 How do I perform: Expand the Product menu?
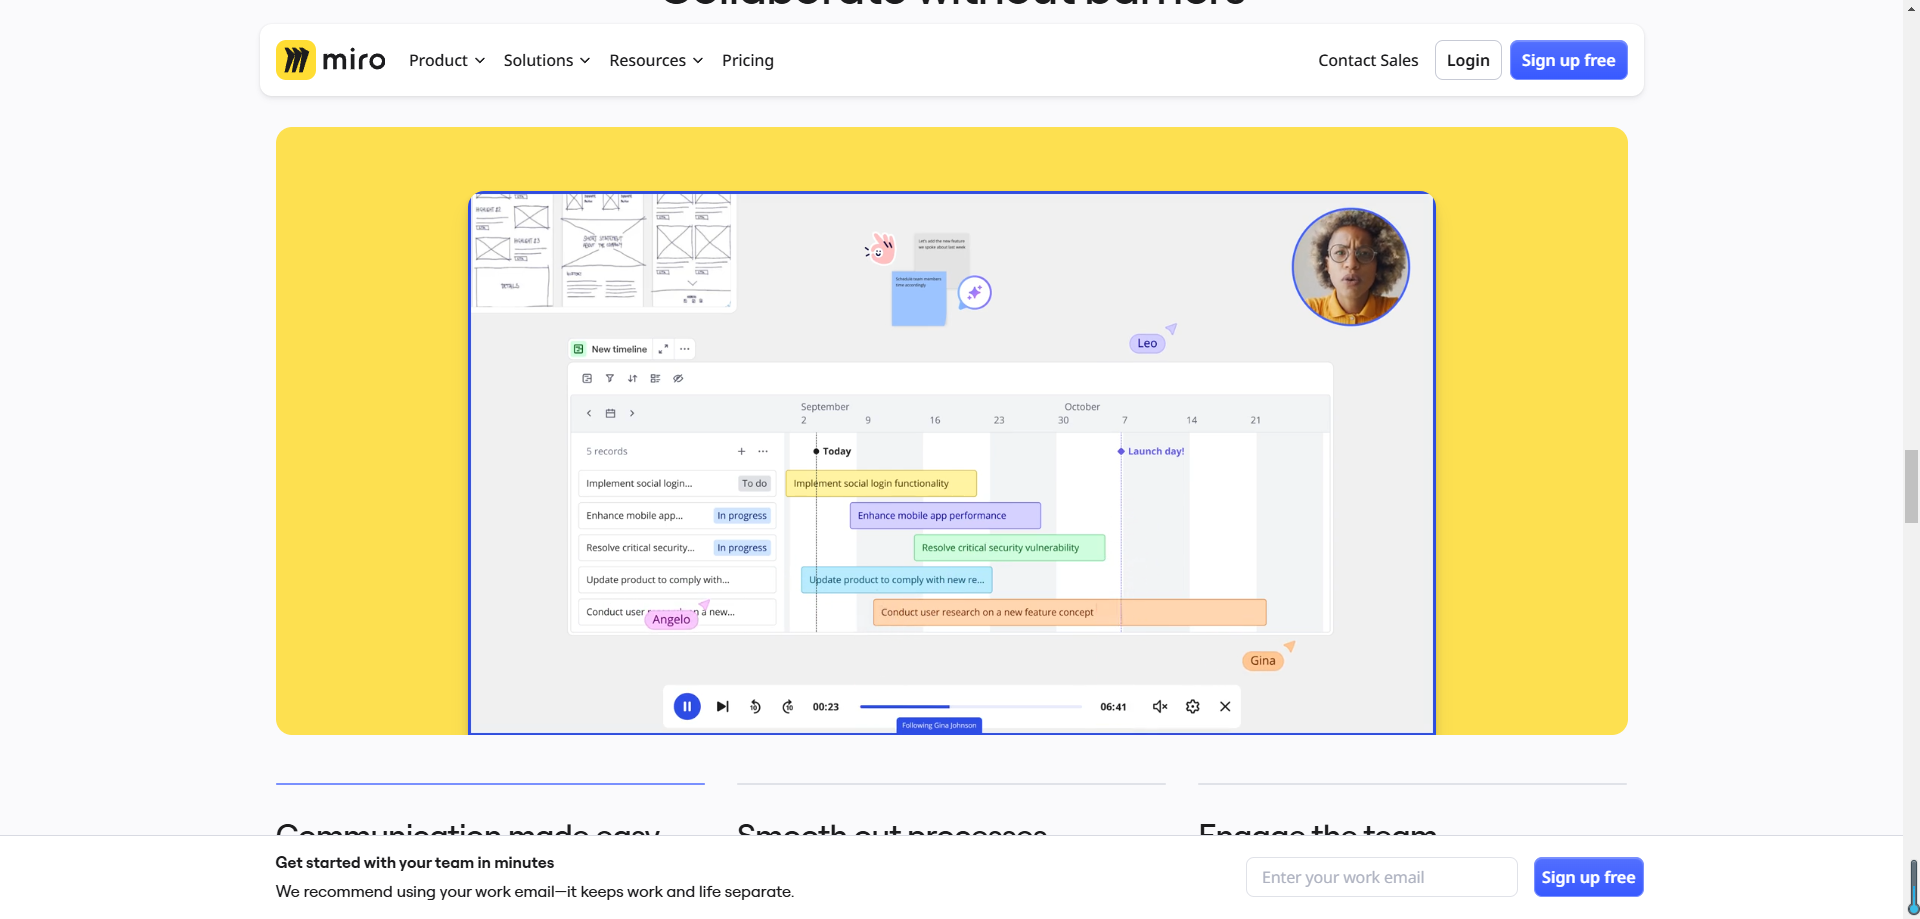447,60
